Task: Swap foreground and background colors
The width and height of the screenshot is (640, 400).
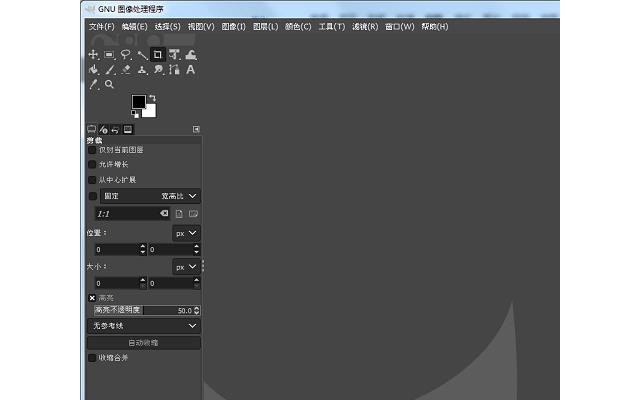Action: pos(152,98)
